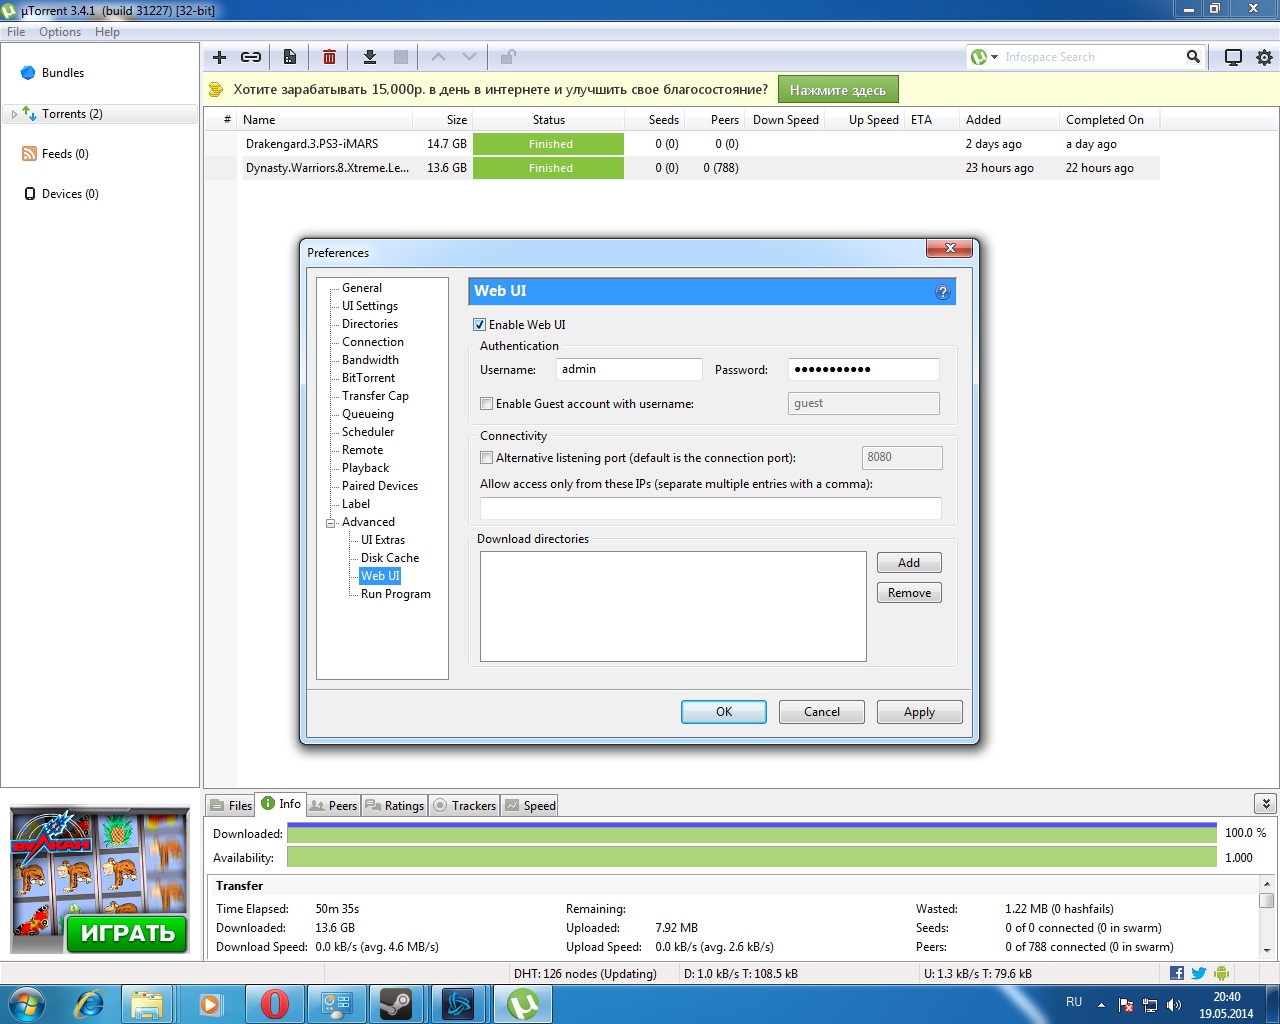Screen dimensions: 1280x1024
Task: Switch to the Peers tab
Action: (333, 805)
